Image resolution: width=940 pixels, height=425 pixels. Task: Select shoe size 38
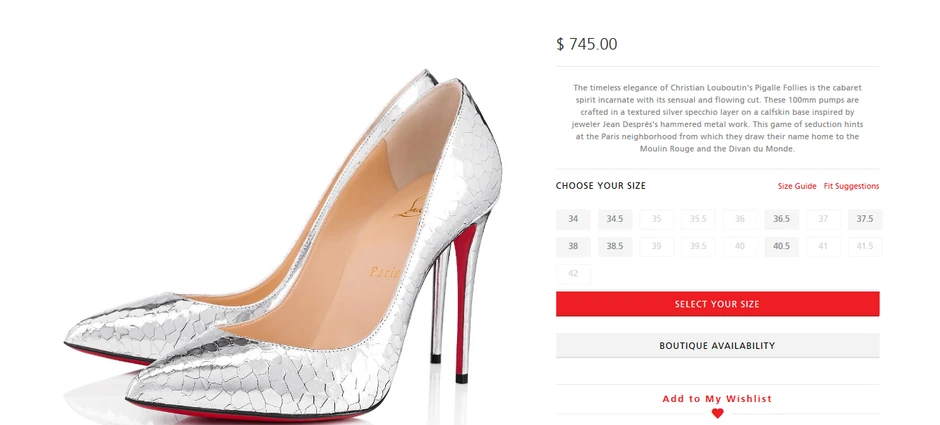[573, 246]
